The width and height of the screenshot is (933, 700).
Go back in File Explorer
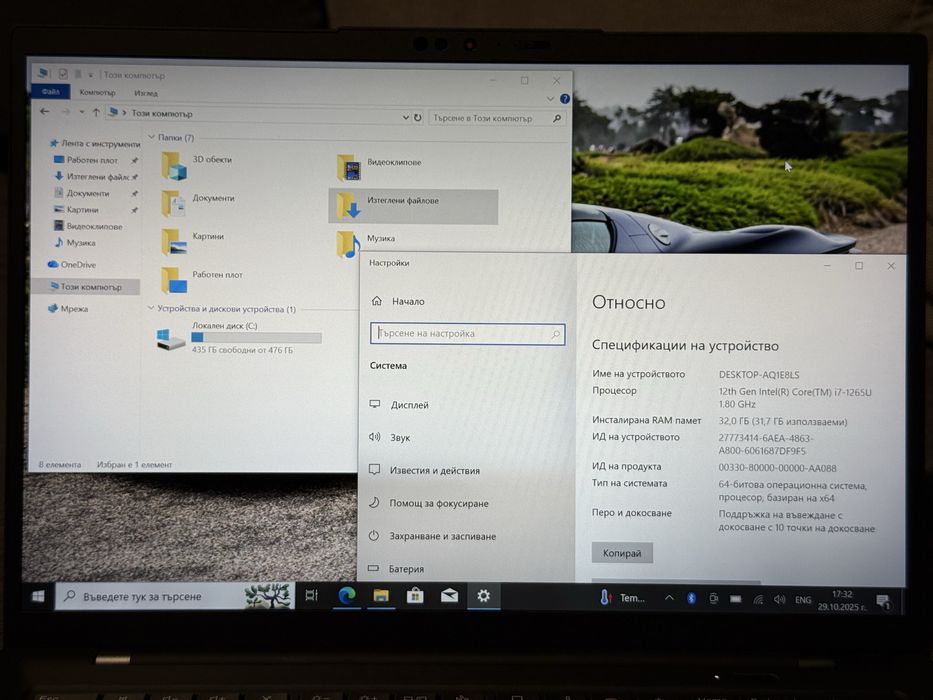click(x=45, y=111)
